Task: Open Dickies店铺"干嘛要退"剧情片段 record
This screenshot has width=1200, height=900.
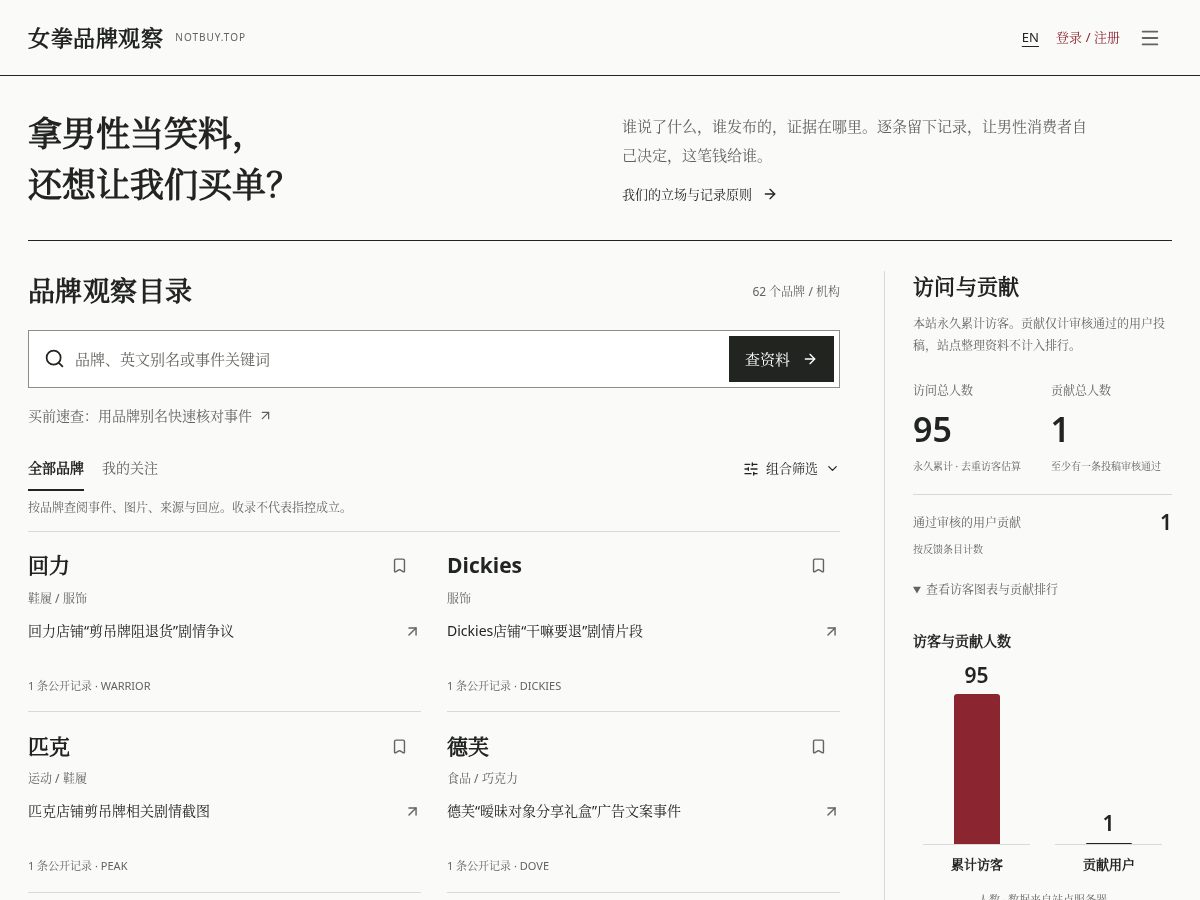Action: [x=545, y=631]
